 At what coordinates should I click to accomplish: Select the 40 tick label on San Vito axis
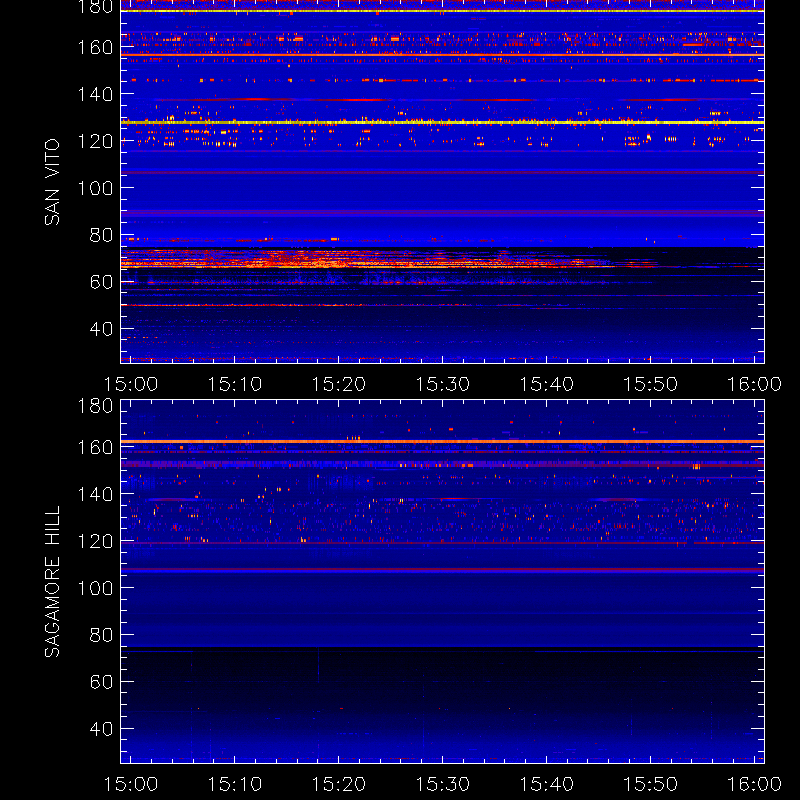(101, 329)
